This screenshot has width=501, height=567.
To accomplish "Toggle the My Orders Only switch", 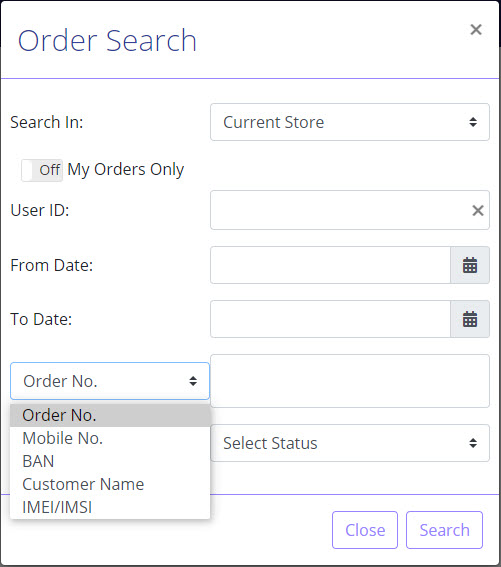I will 42,170.
